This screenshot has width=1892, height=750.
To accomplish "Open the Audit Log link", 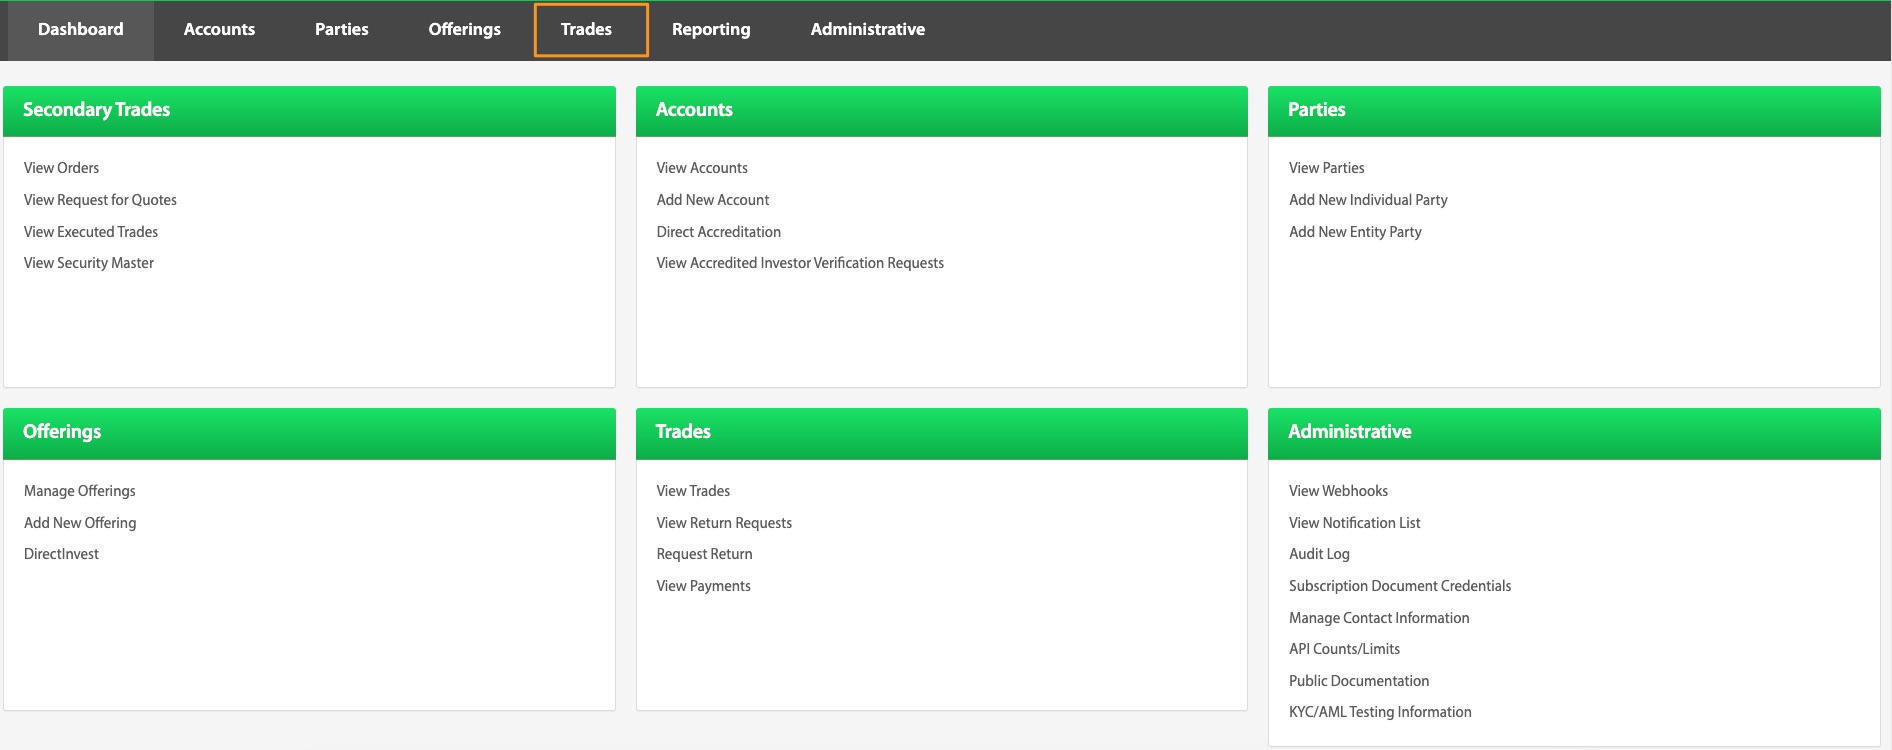I will click(1319, 554).
